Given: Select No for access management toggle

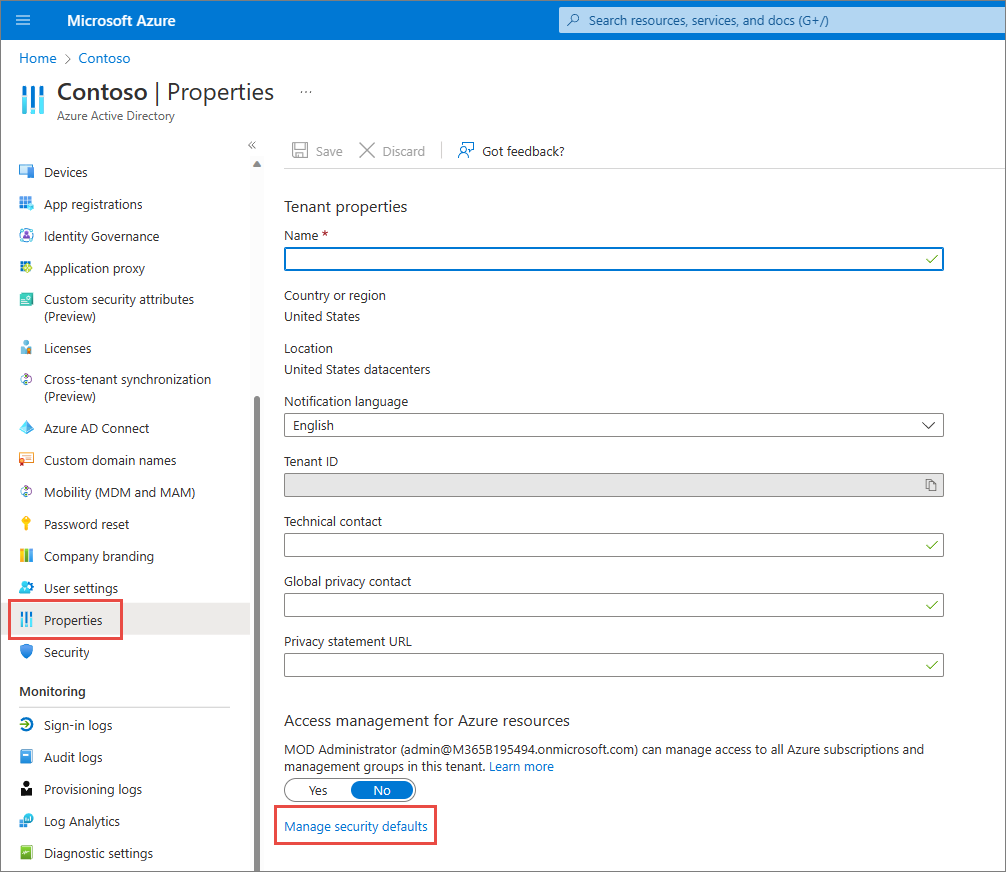Looking at the screenshot, I should [382, 791].
